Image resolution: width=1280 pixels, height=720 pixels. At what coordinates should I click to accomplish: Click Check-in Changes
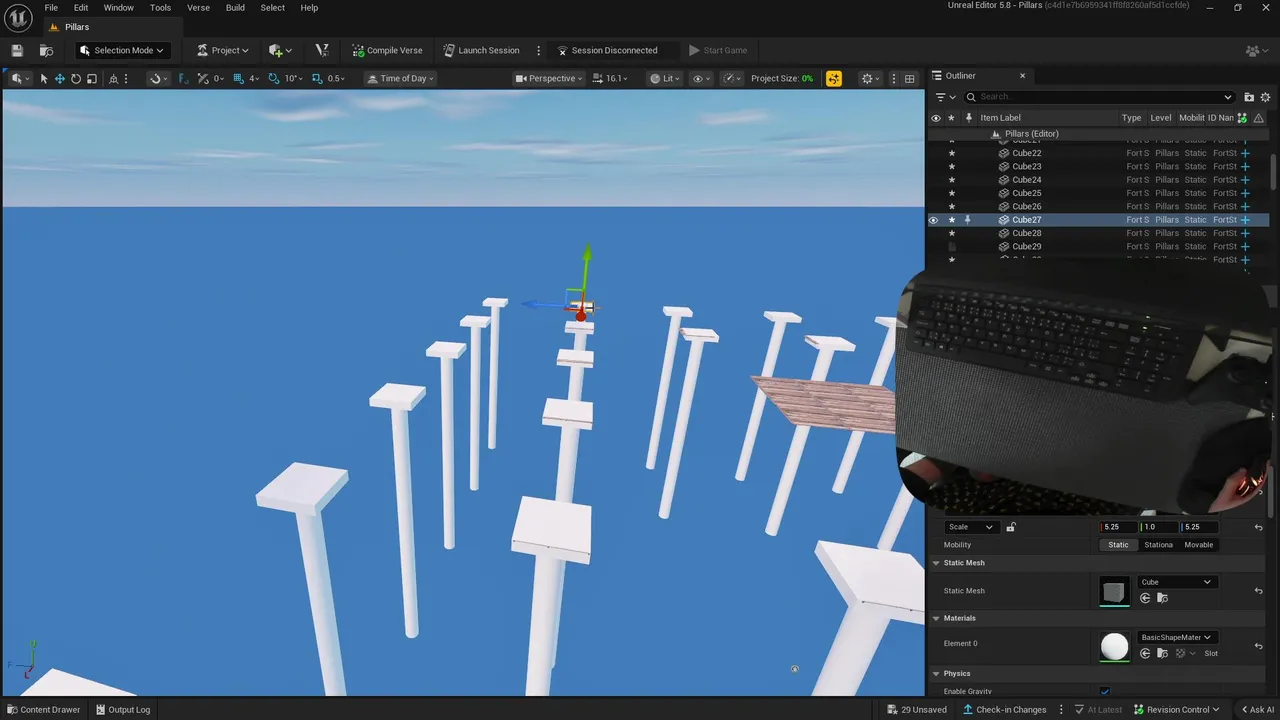point(1003,710)
